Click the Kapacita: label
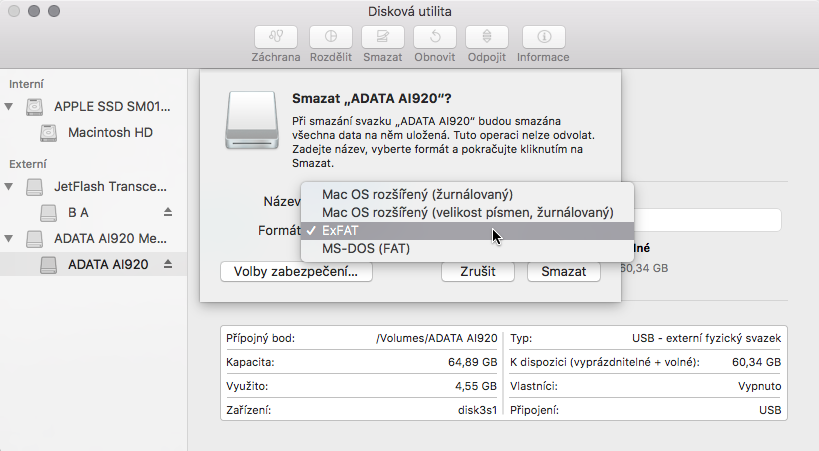Screen dimensions: 819x451 click(x=250, y=362)
